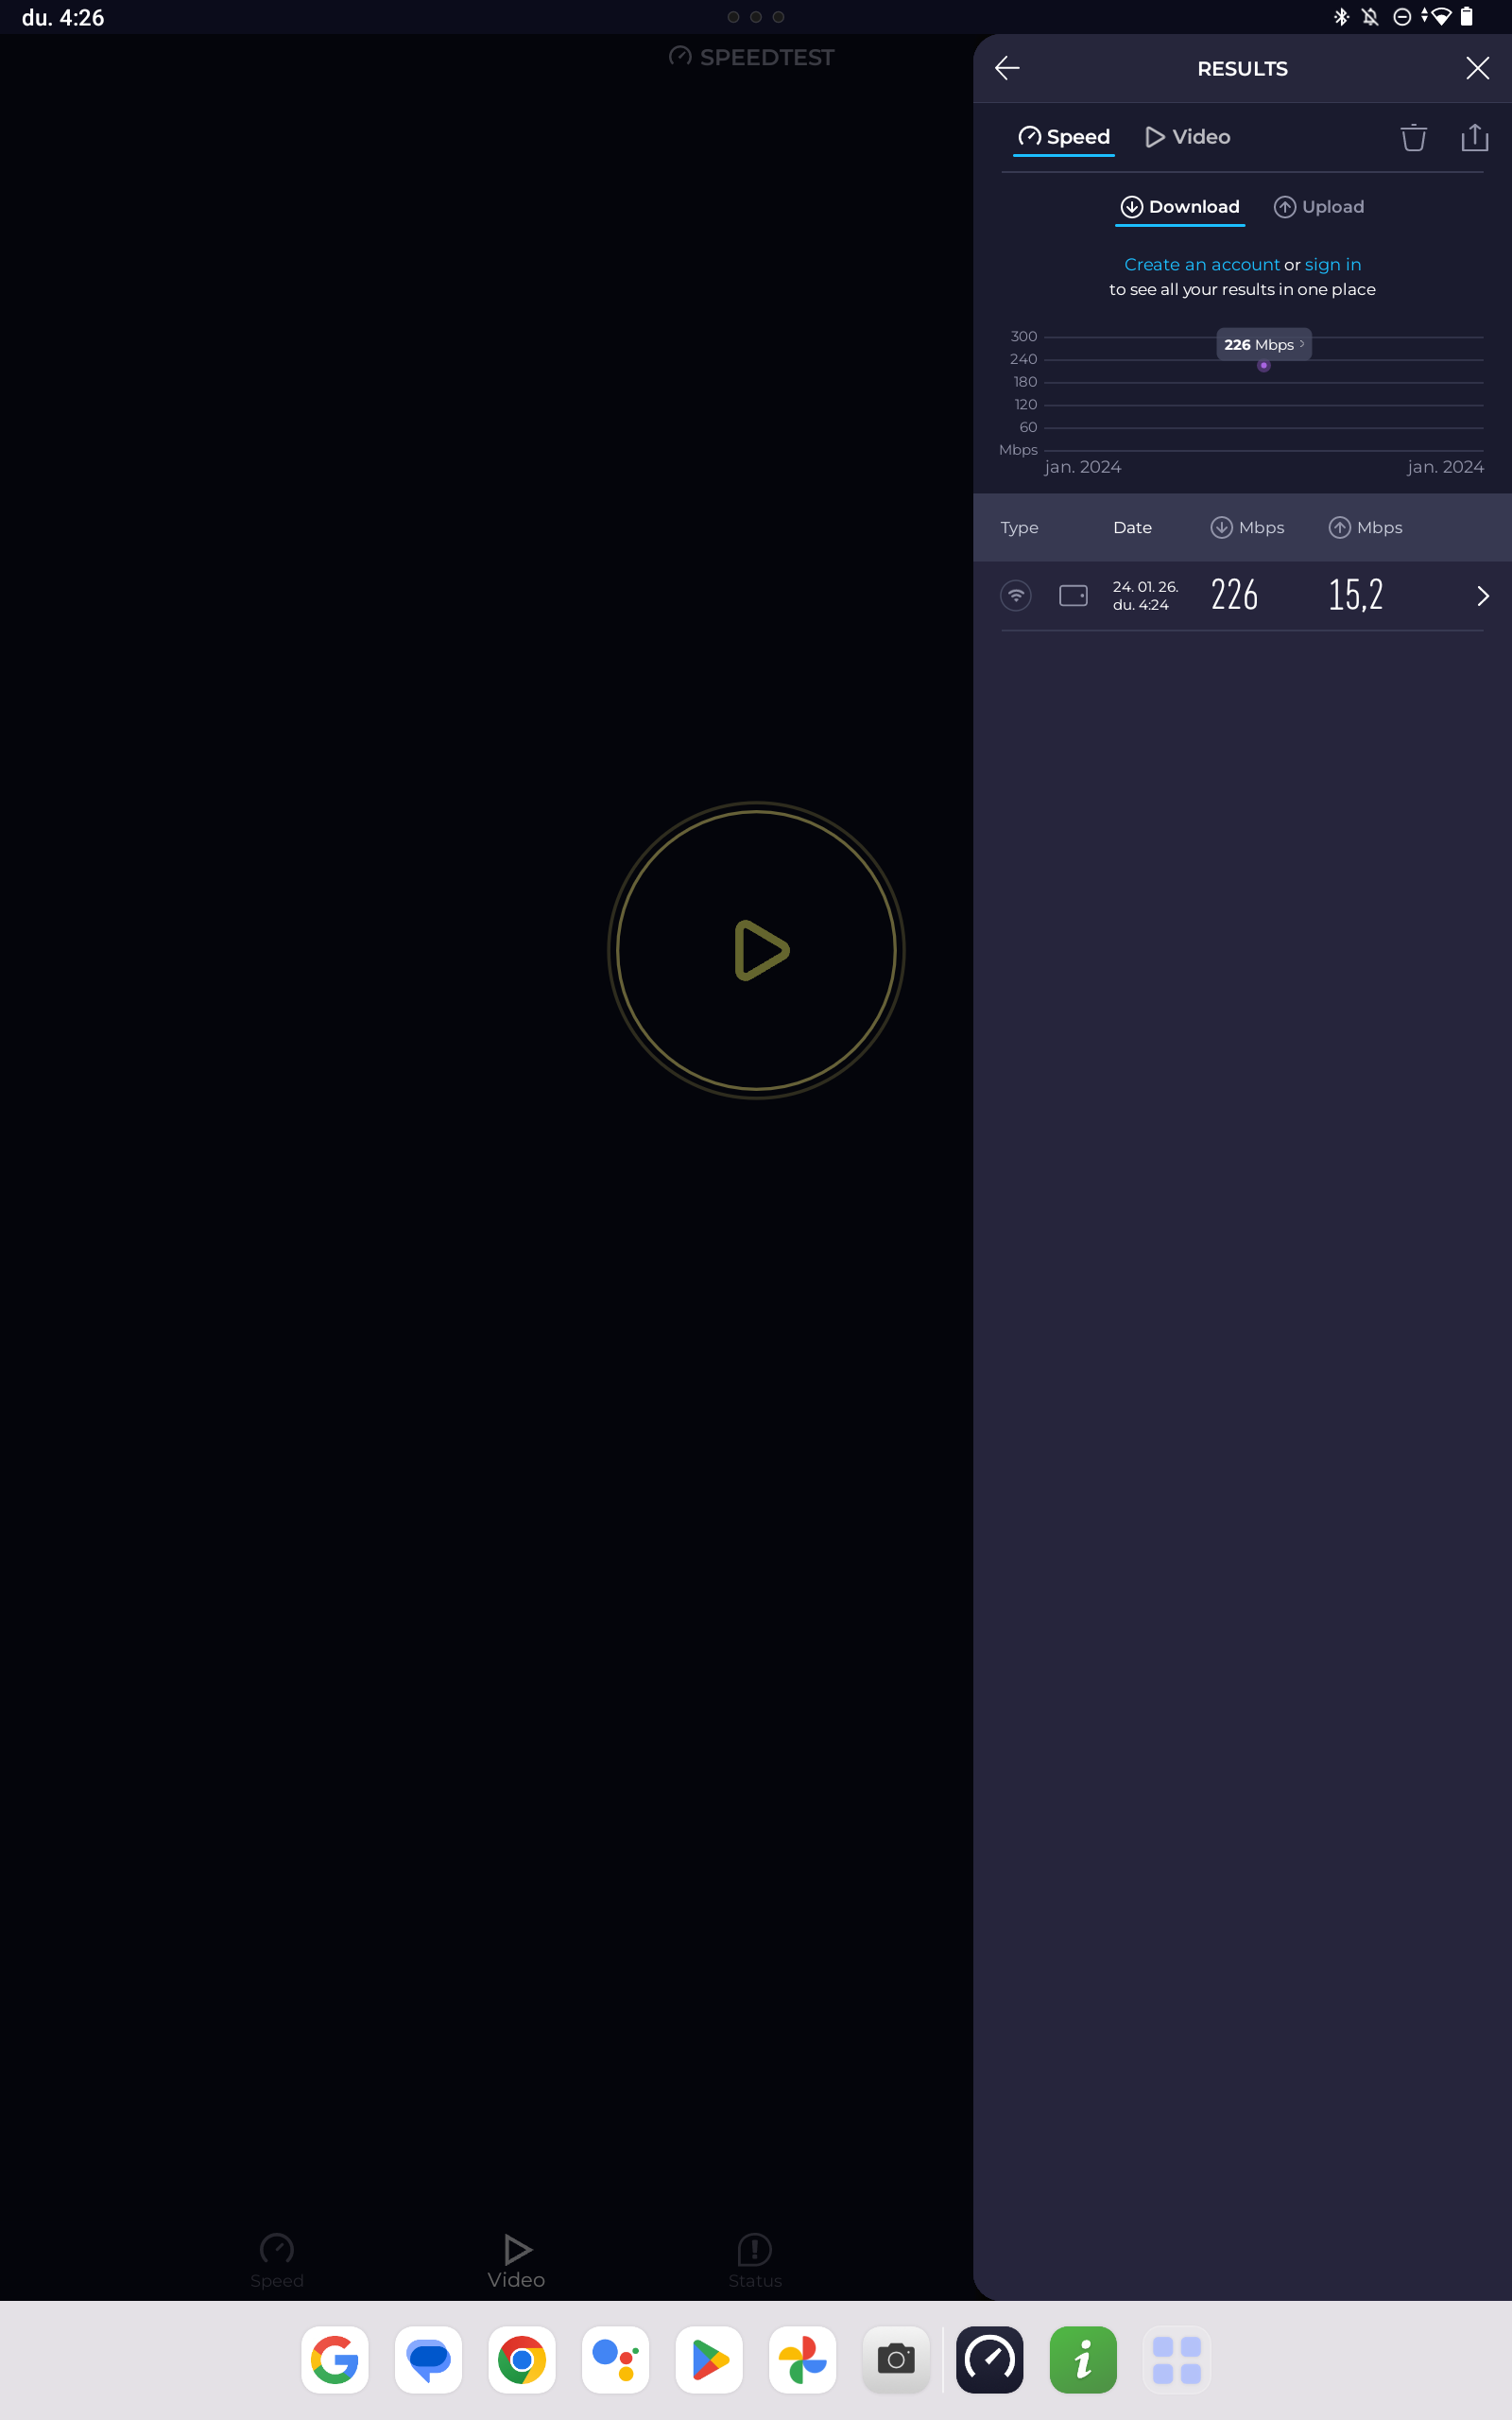Click the 15,2 upload value
1512x2420 pixels.
click(1355, 595)
